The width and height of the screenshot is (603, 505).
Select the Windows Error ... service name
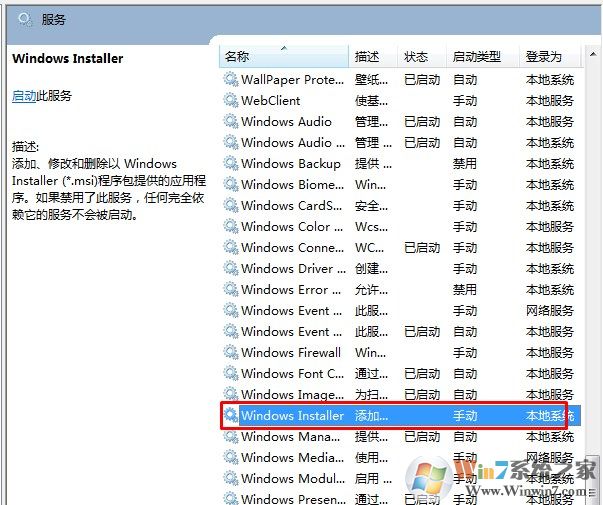(291, 289)
